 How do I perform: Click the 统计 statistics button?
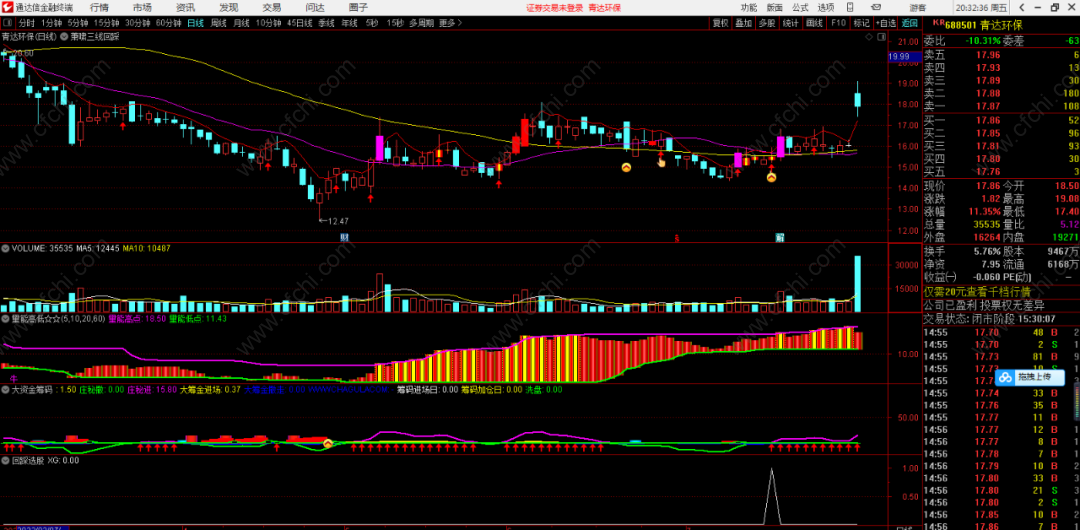pos(791,23)
